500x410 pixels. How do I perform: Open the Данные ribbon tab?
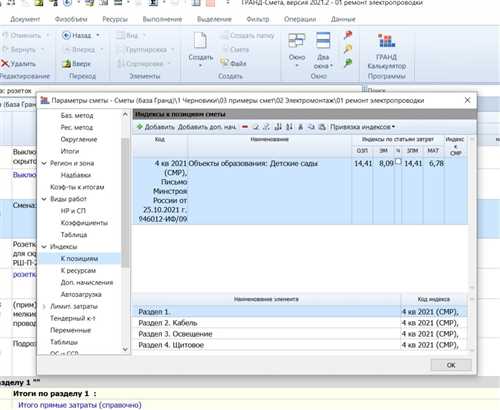click(x=343, y=19)
